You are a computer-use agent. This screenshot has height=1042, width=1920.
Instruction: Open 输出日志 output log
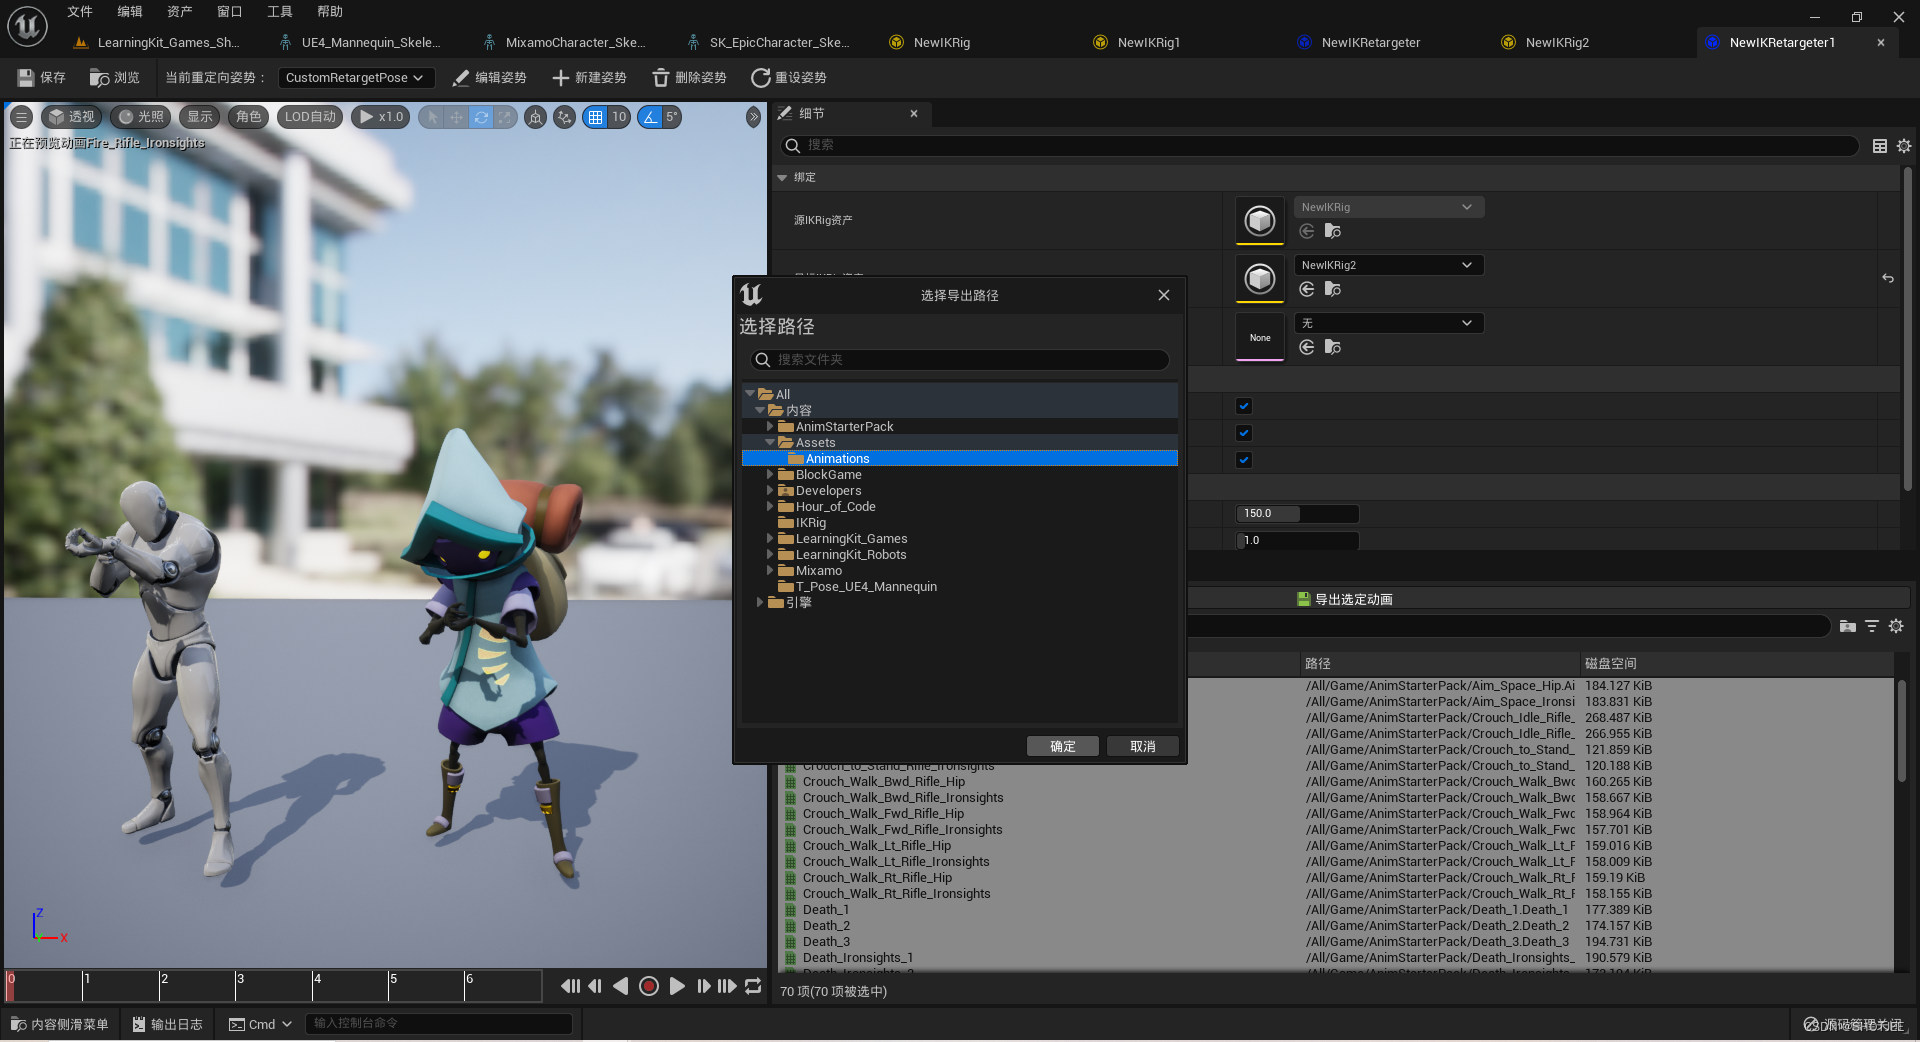pyautogui.click(x=167, y=1024)
